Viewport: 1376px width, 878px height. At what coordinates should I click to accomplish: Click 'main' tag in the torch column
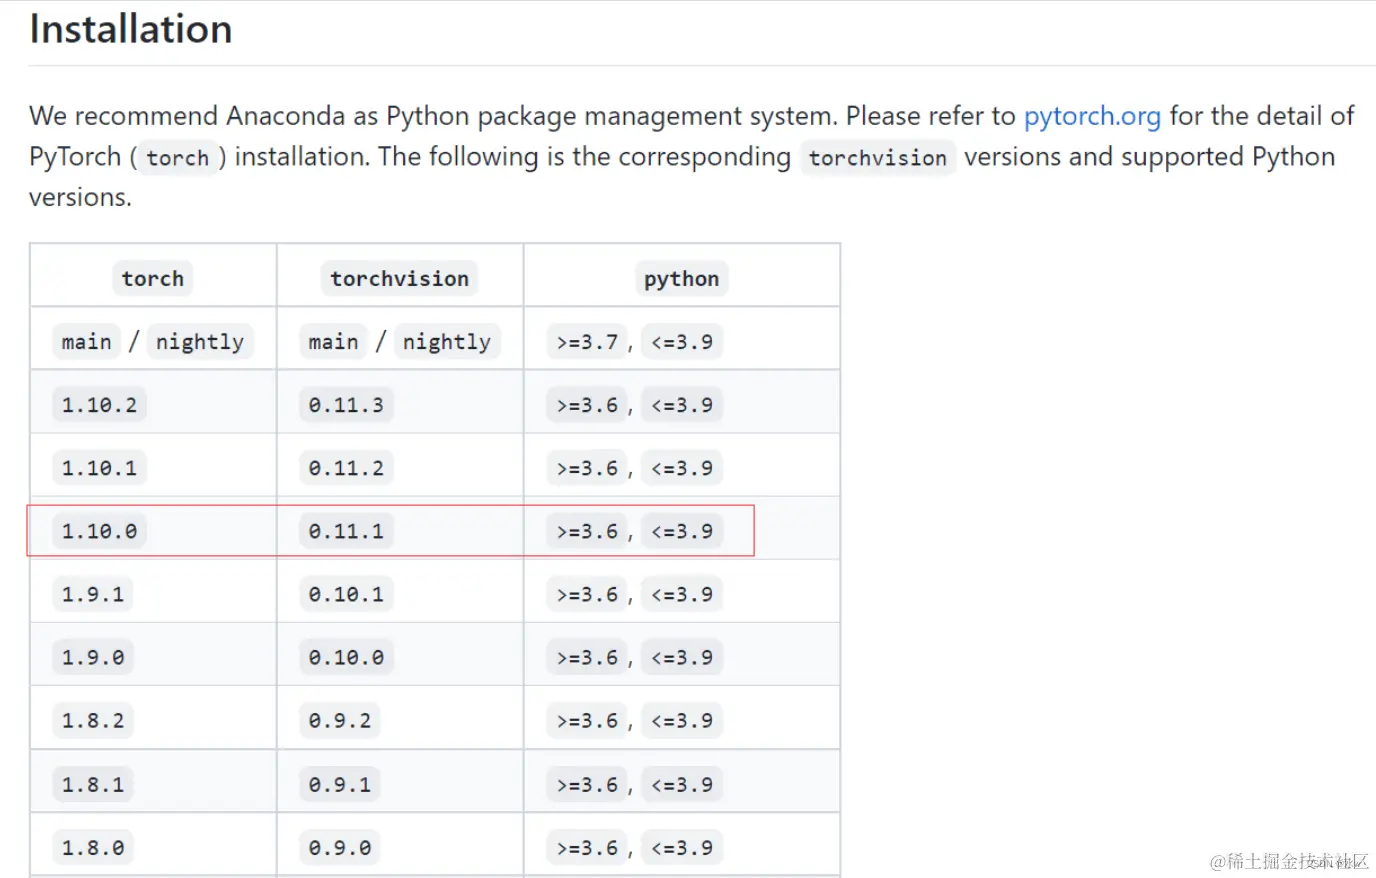click(x=86, y=342)
